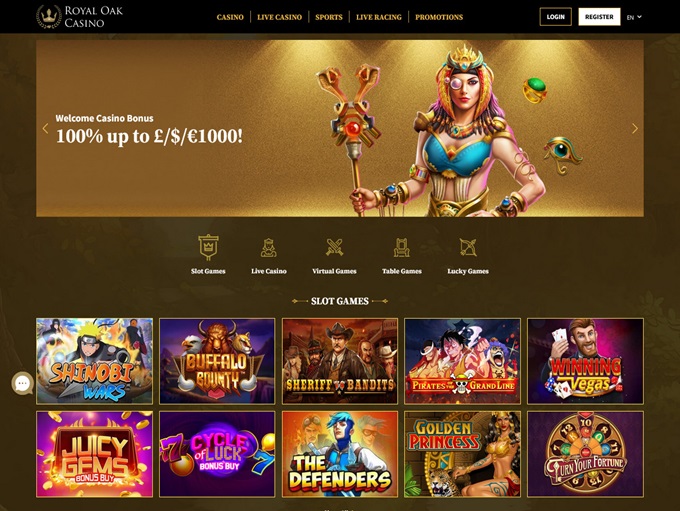Screen dimensions: 680x511
Task: Choose the Live Casino dealer icon
Action: click(268, 248)
